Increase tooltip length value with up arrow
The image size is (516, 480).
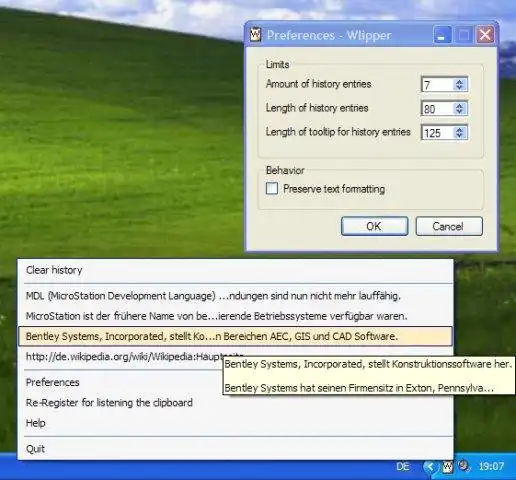[x=460, y=129]
